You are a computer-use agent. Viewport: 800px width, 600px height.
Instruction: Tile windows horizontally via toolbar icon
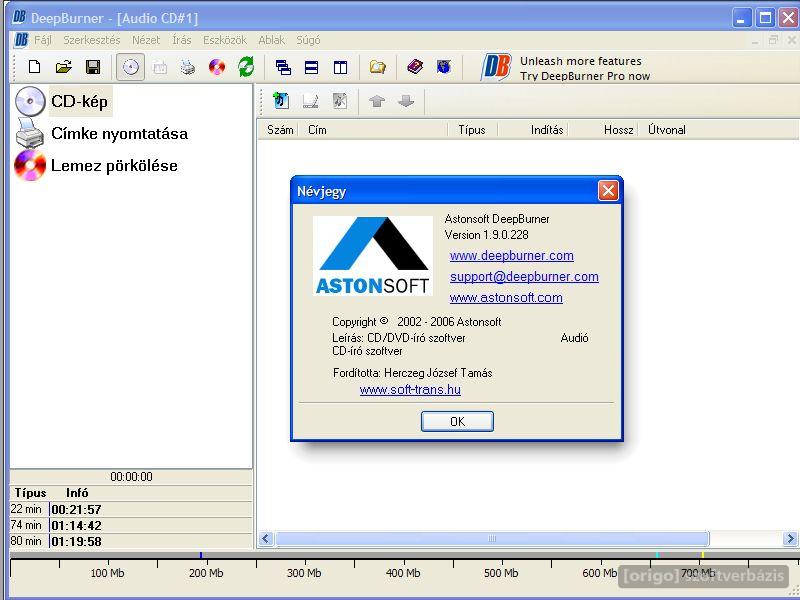click(x=311, y=67)
